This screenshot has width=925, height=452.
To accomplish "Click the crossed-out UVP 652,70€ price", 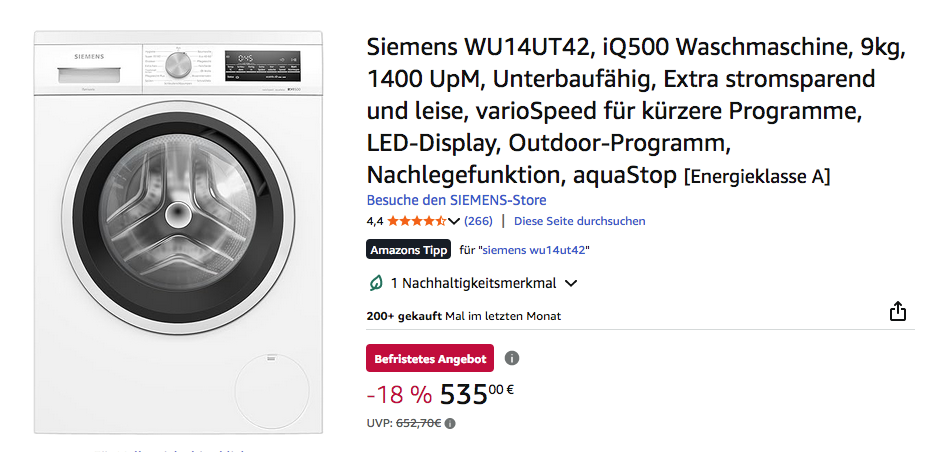I will [x=417, y=423].
